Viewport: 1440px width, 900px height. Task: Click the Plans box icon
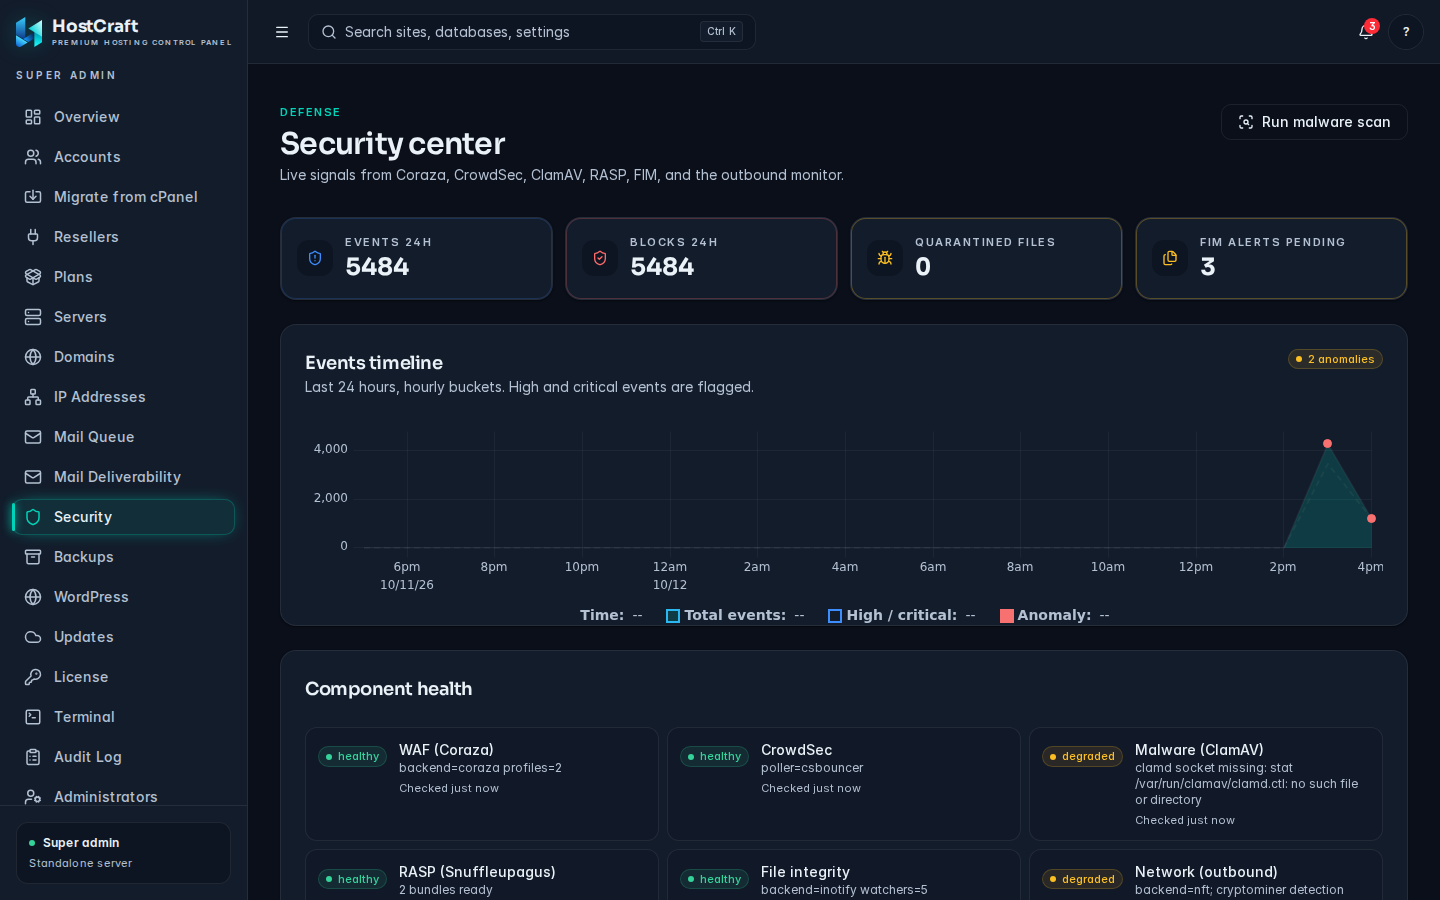tap(33, 277)
